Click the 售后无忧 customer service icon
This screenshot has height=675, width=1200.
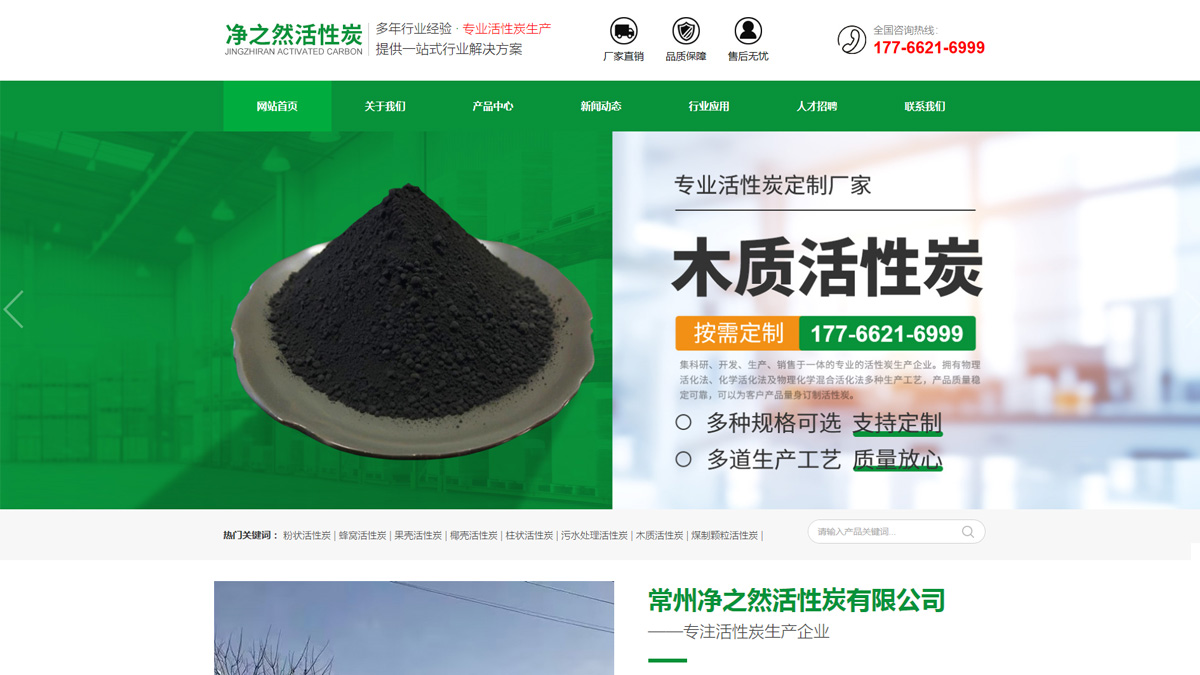click(749, 30)
